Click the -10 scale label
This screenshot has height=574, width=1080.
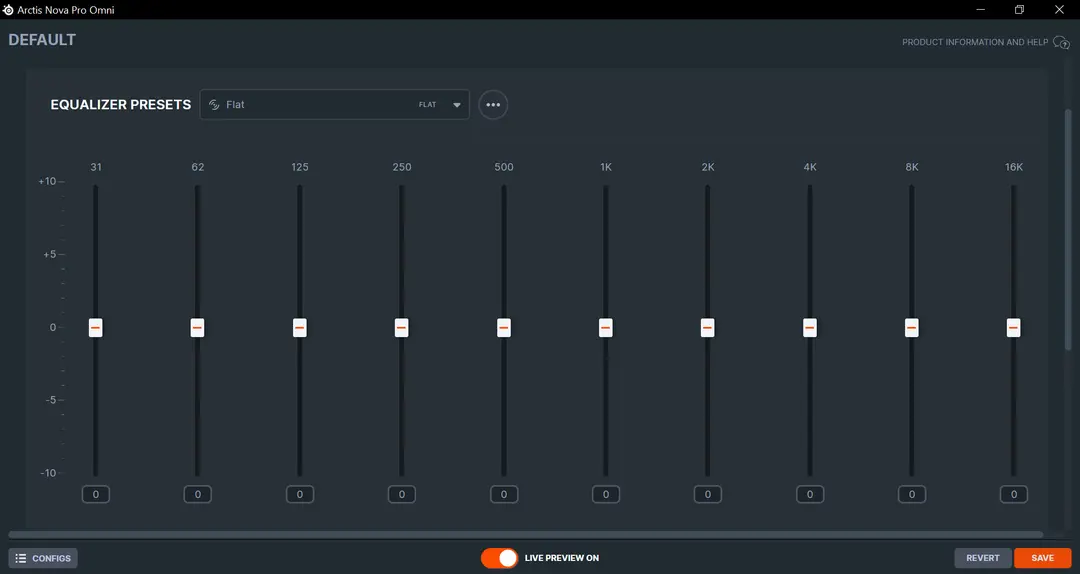[48, 473]
